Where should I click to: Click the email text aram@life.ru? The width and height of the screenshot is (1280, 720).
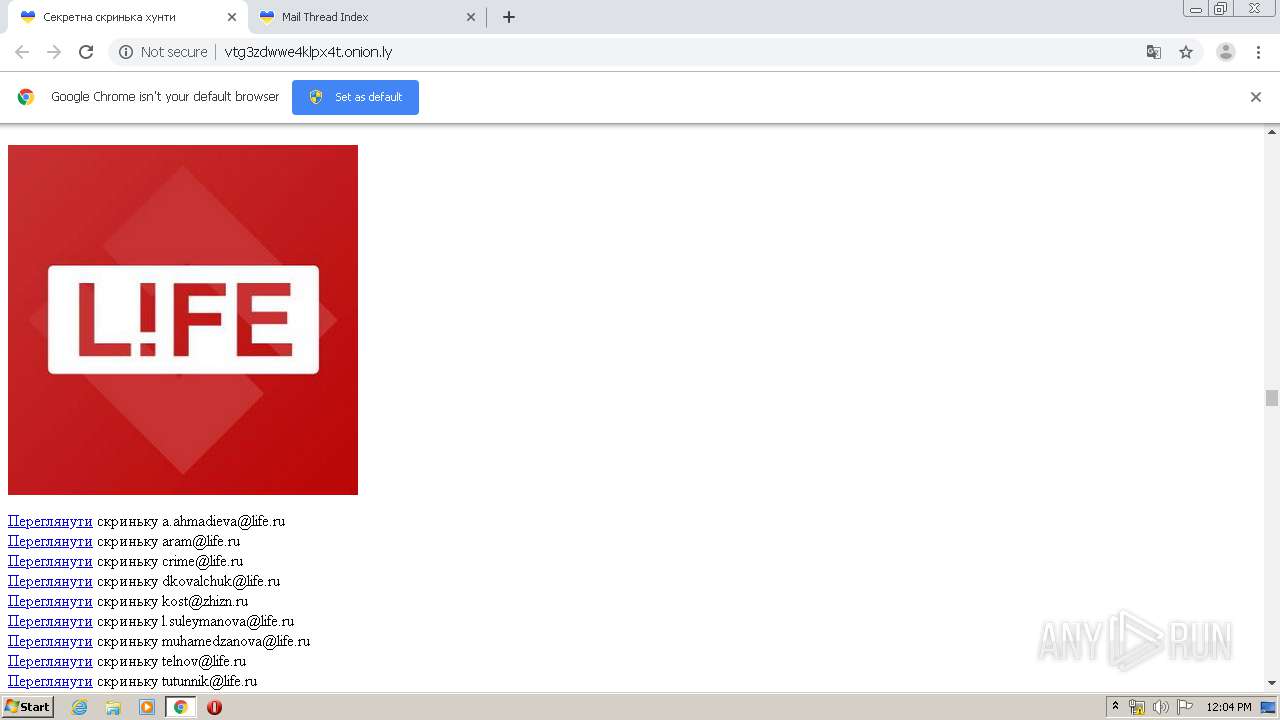(x=201, y=541)
